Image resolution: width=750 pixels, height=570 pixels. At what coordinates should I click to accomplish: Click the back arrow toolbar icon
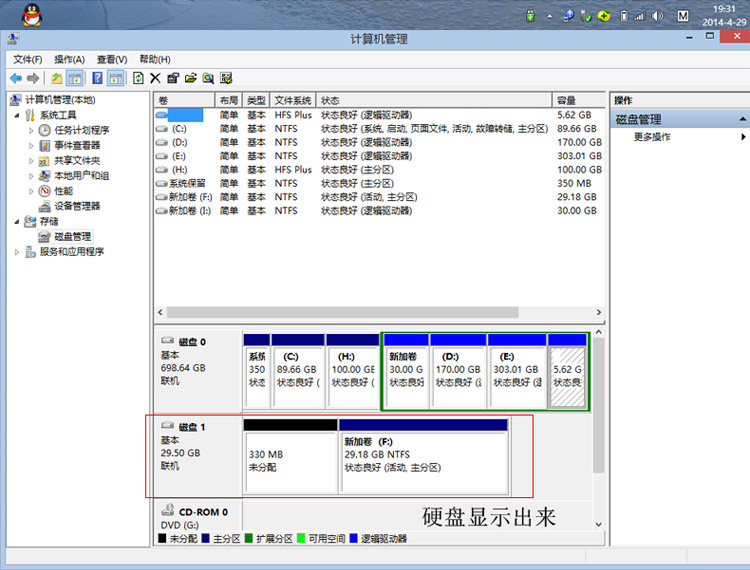tap(16, 78)
